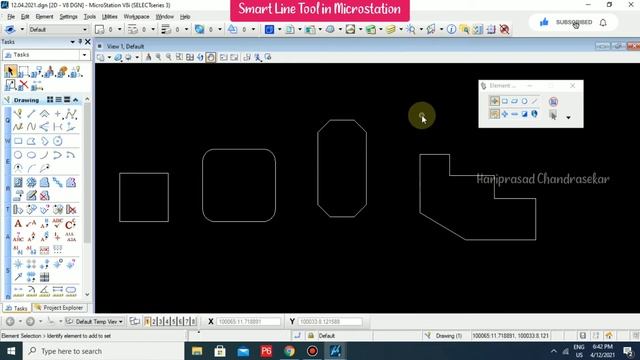Click the Block selection method in Element Selection
The height and width of the screenshot is (360, 640).
coord(505,101)
